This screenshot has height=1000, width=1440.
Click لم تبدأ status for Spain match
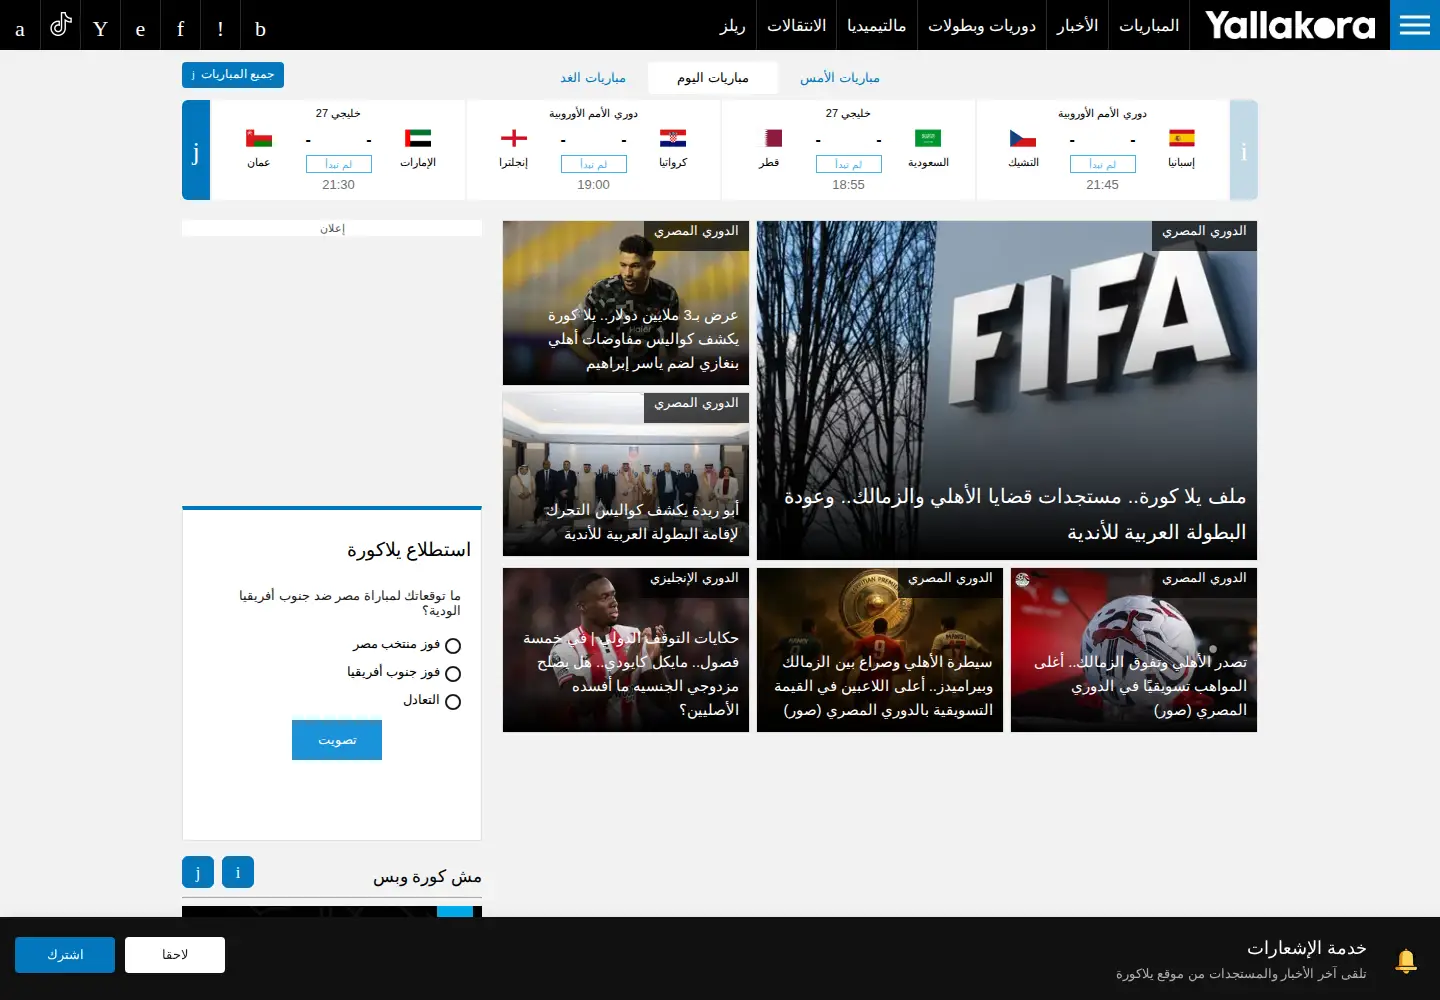coord(1102,164)
